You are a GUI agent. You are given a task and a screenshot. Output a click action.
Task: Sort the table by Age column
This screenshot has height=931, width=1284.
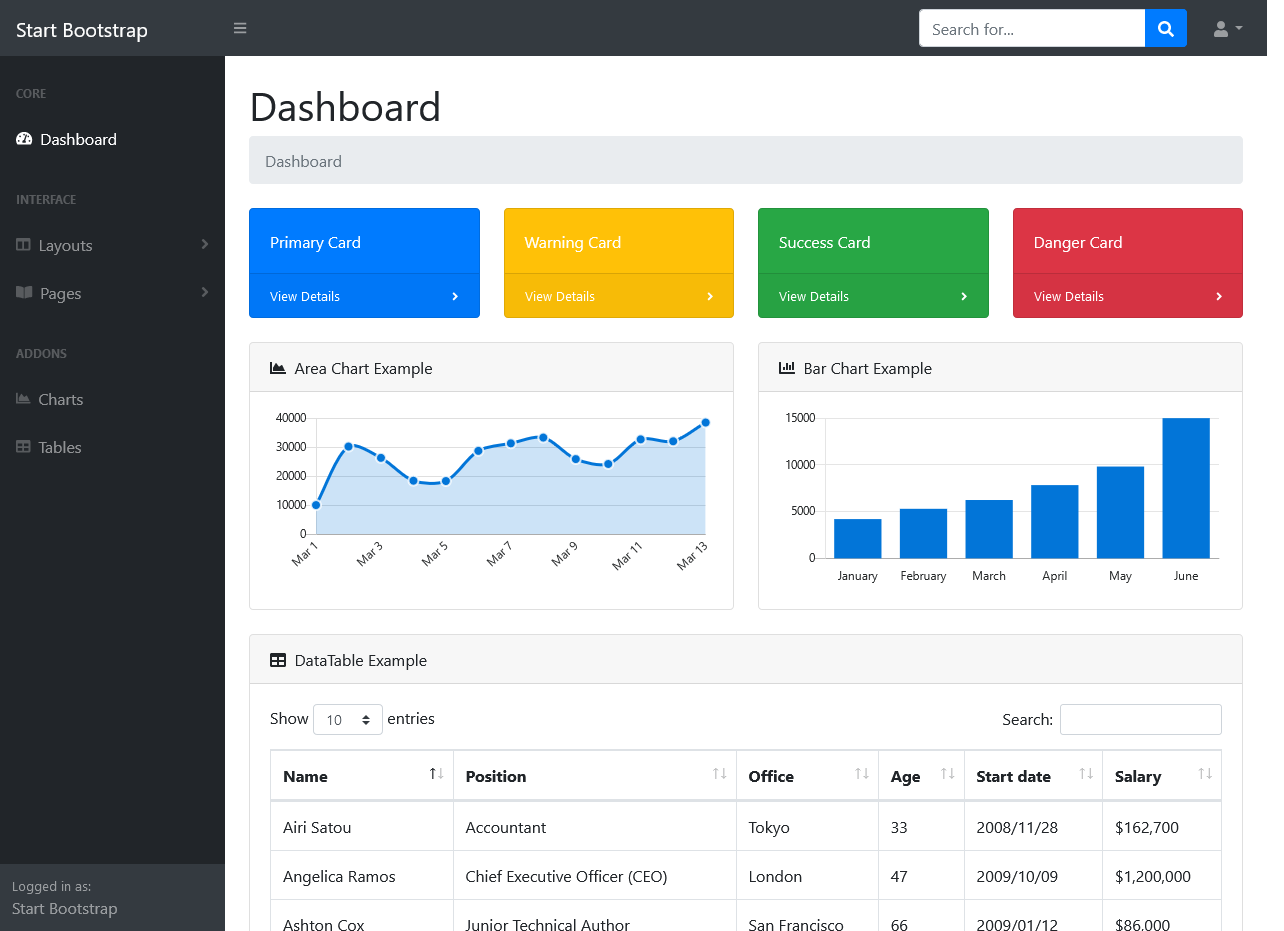click(920, 775)
